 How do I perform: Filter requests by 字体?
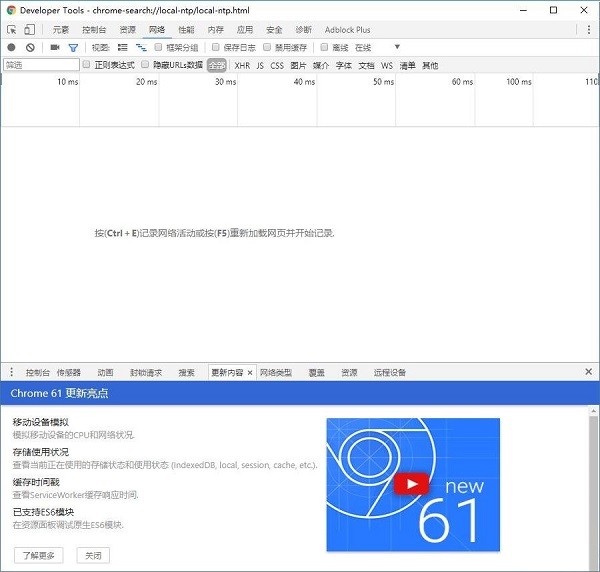coord(344,66)
